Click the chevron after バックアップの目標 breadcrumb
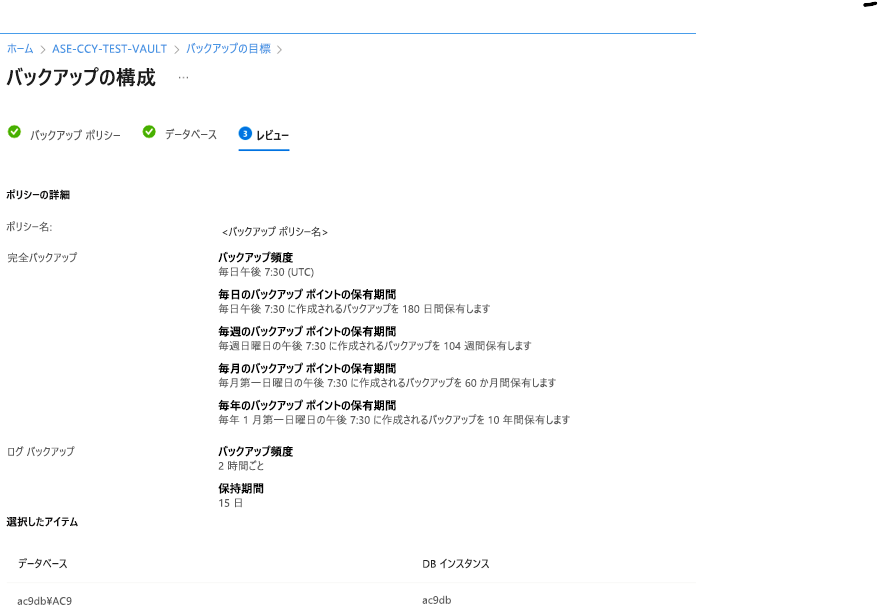Screen dimensions: 878x612 click(x=280, y=49)
